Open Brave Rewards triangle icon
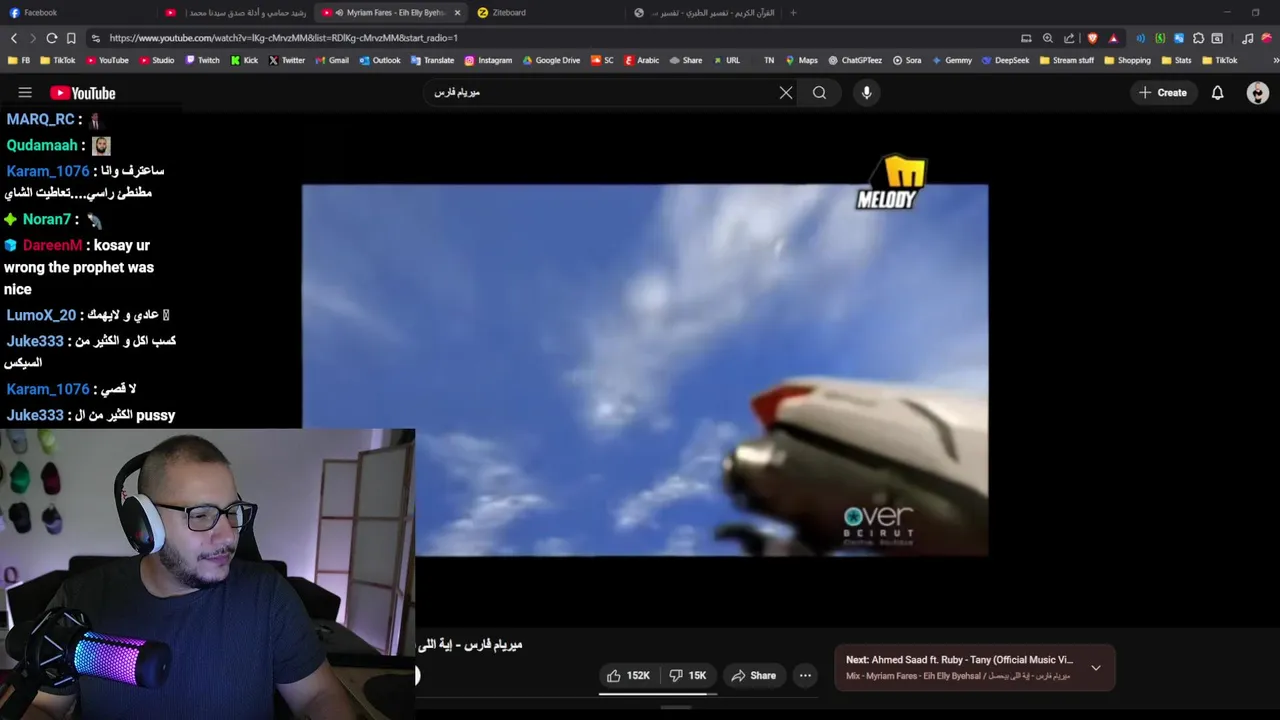Image resolution: width=1280 pixels, height=720 pixels. 1113,38
